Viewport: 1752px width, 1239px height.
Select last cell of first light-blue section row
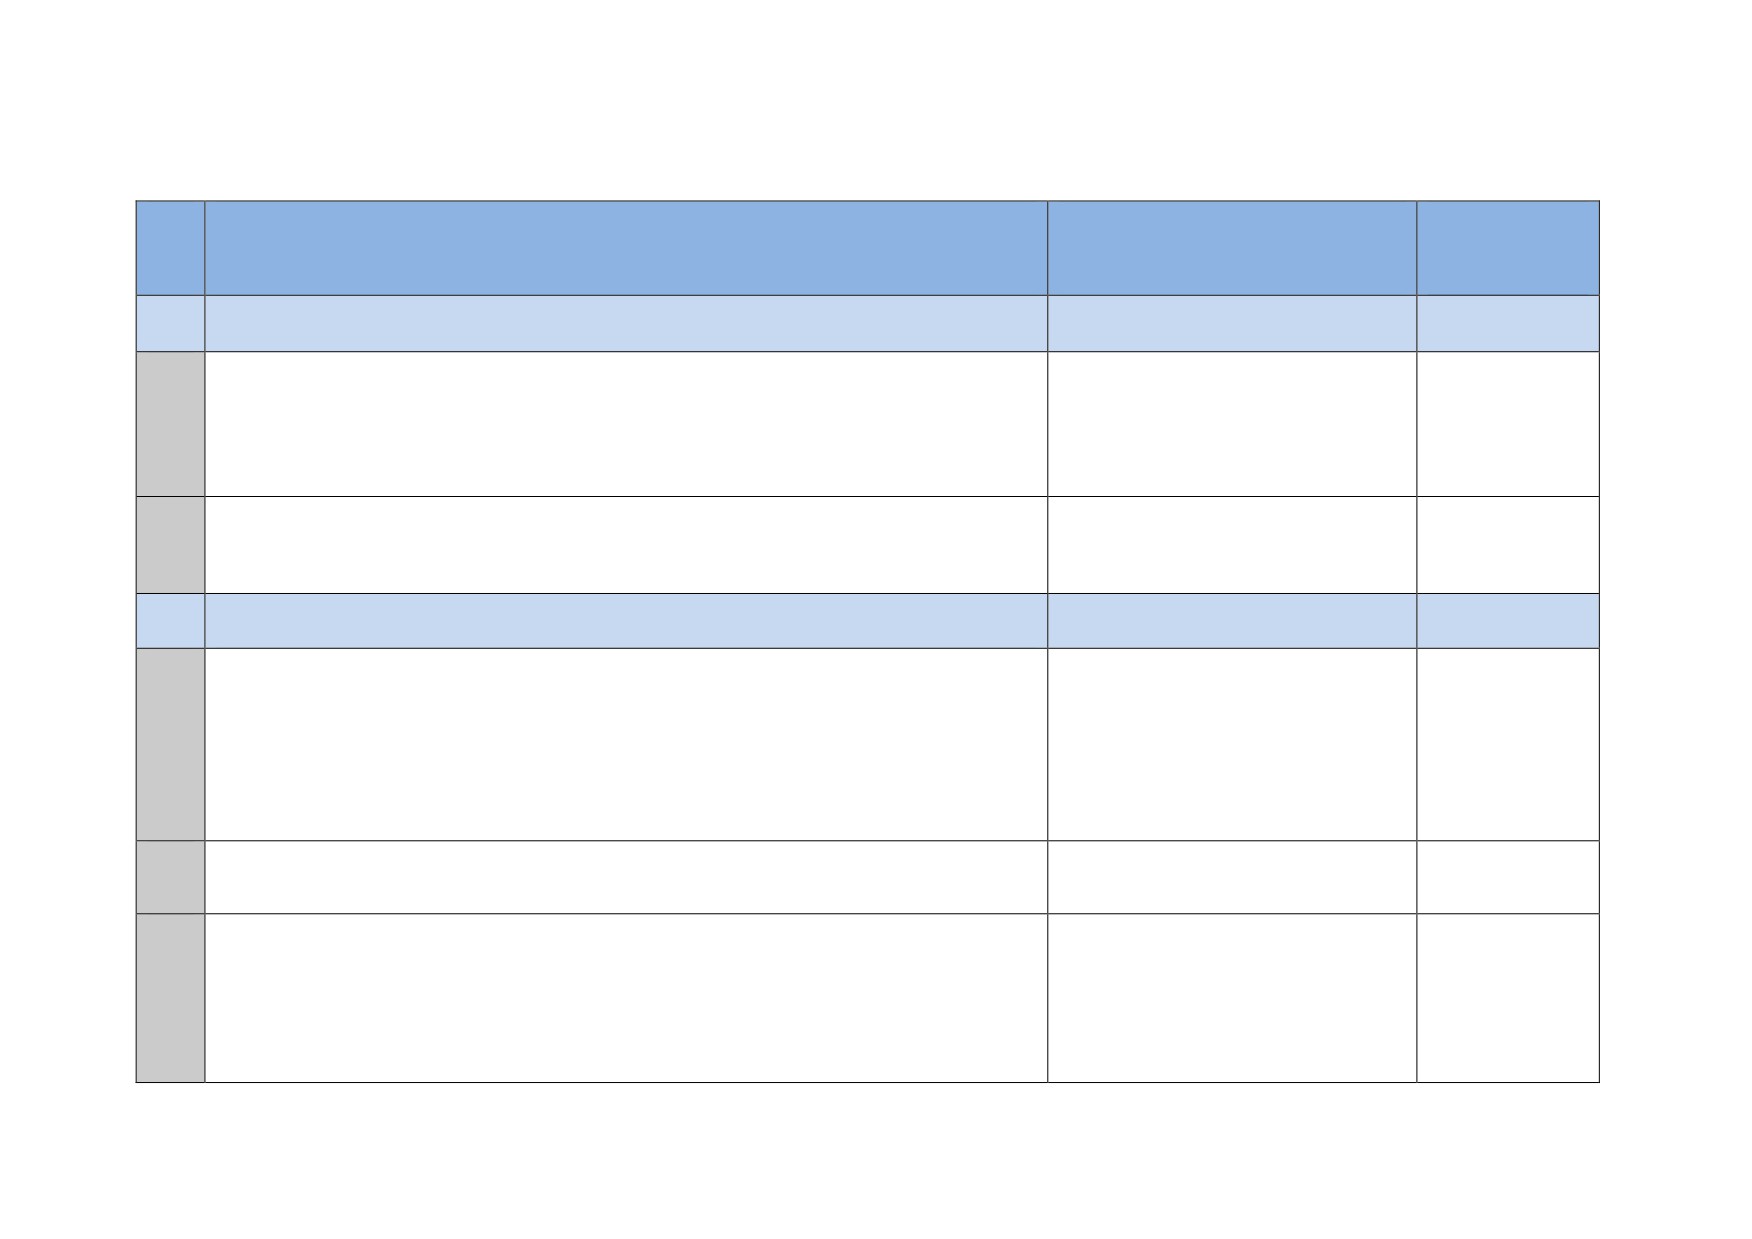(x=1508, y=323)
